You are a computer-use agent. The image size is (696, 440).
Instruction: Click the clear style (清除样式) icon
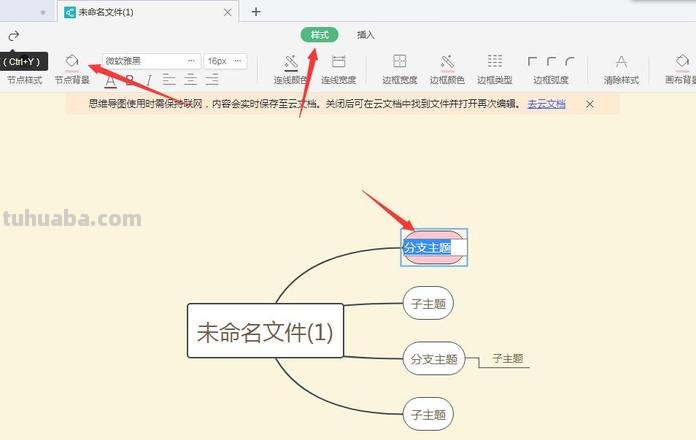(621, 61)
